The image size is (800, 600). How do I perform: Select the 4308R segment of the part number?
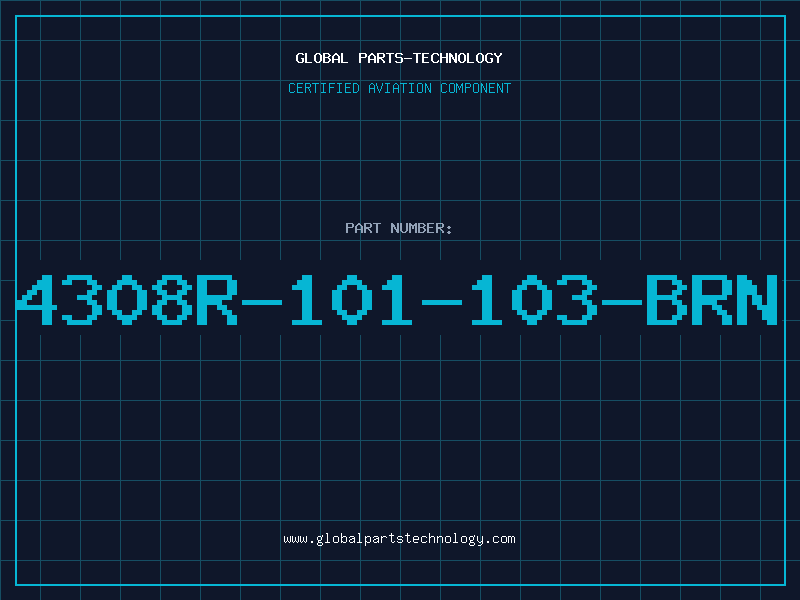click(x=127, y=300)
